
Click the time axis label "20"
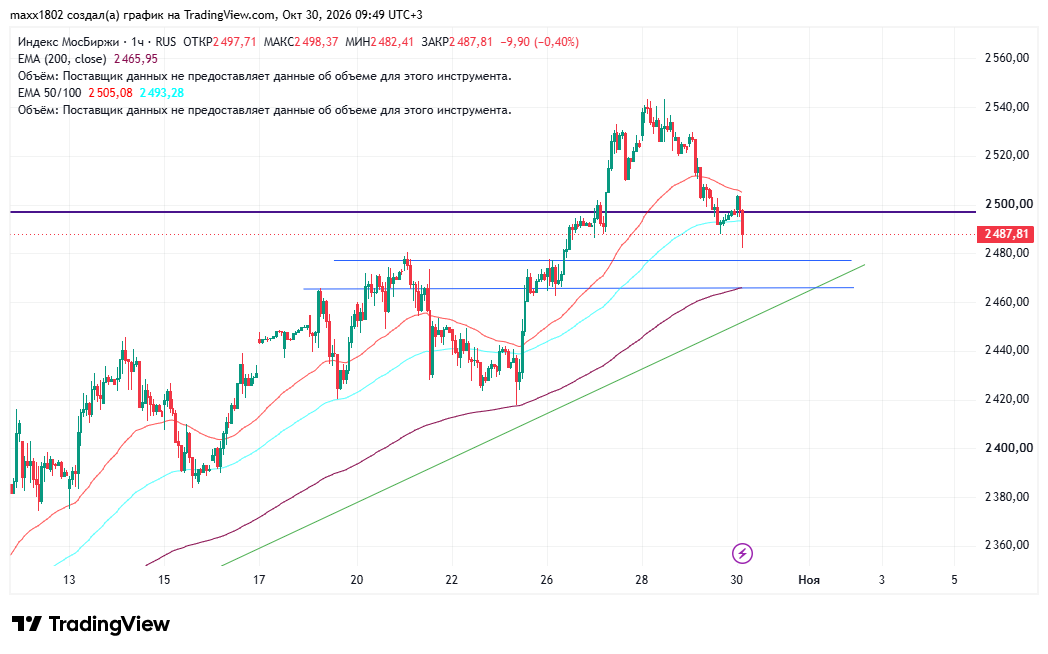pyautogui.click(x=357, y=580)
